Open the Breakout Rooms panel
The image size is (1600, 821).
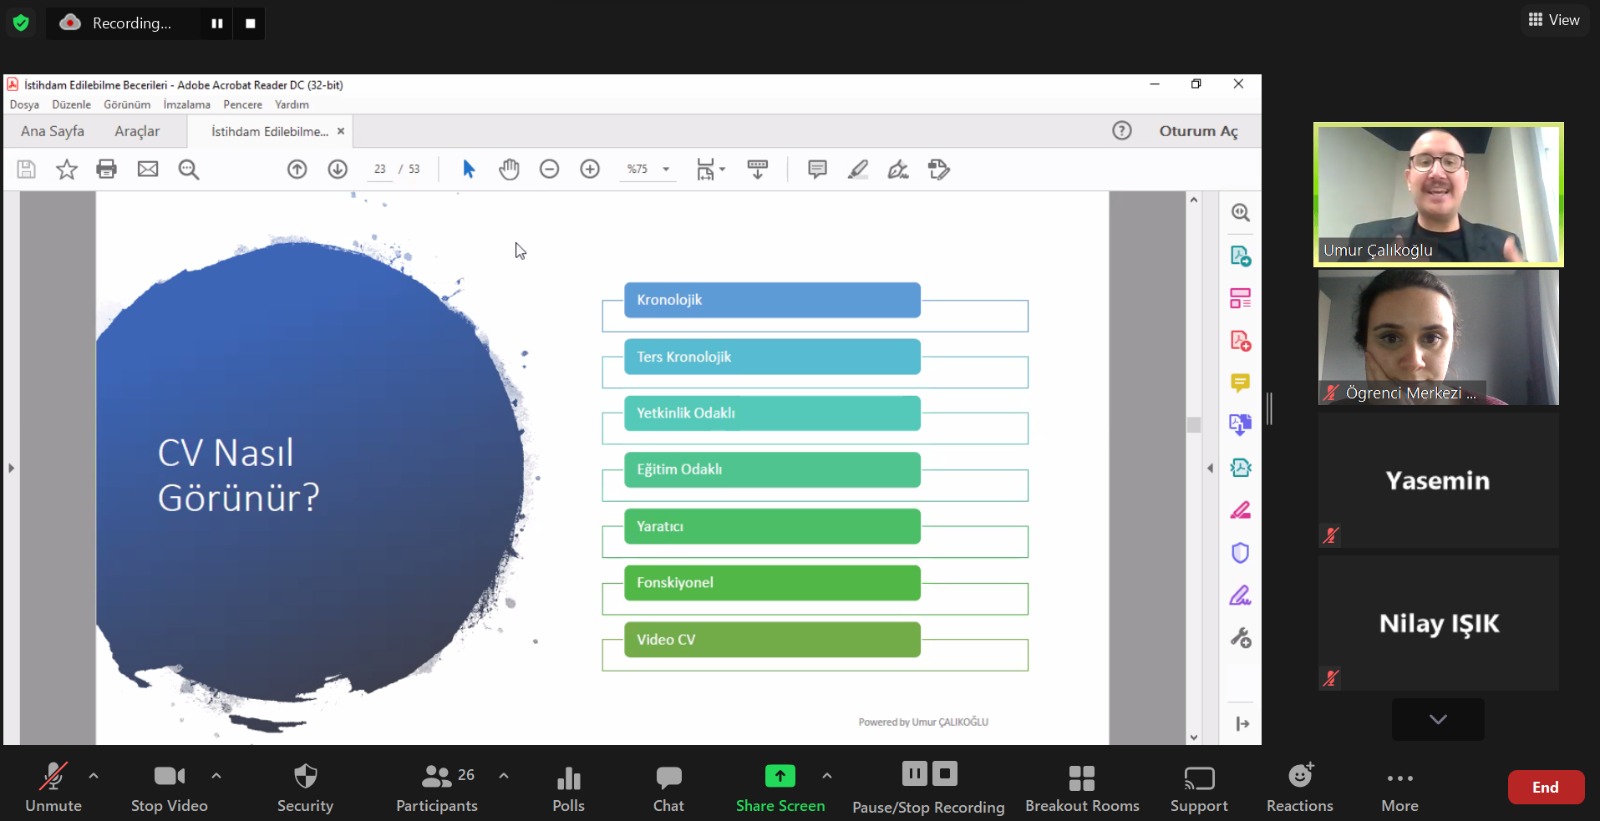[1081, 788]
